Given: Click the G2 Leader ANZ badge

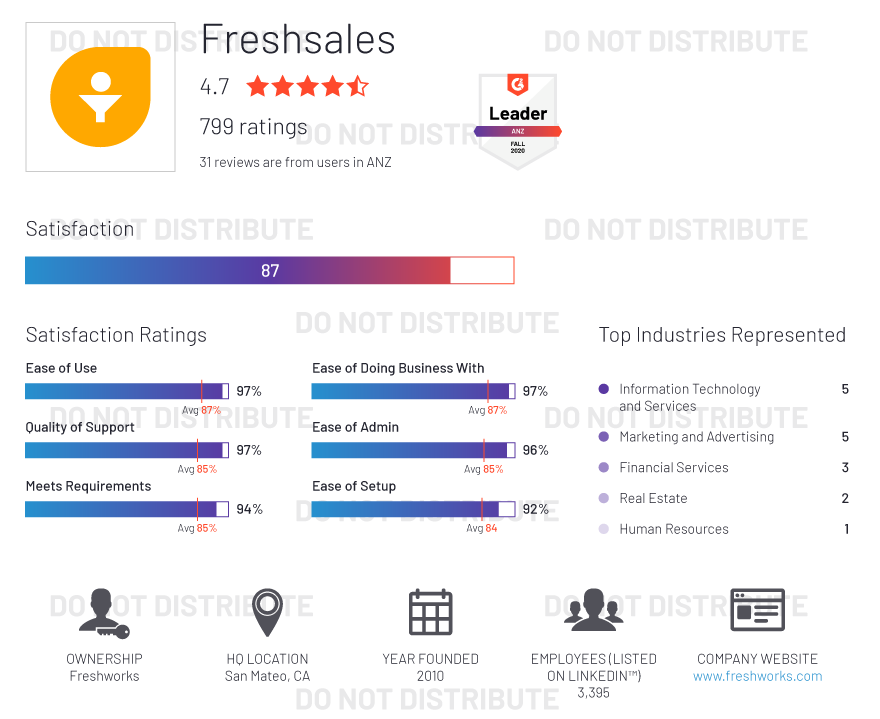Looking at the screenshot, I should [517, 120].
